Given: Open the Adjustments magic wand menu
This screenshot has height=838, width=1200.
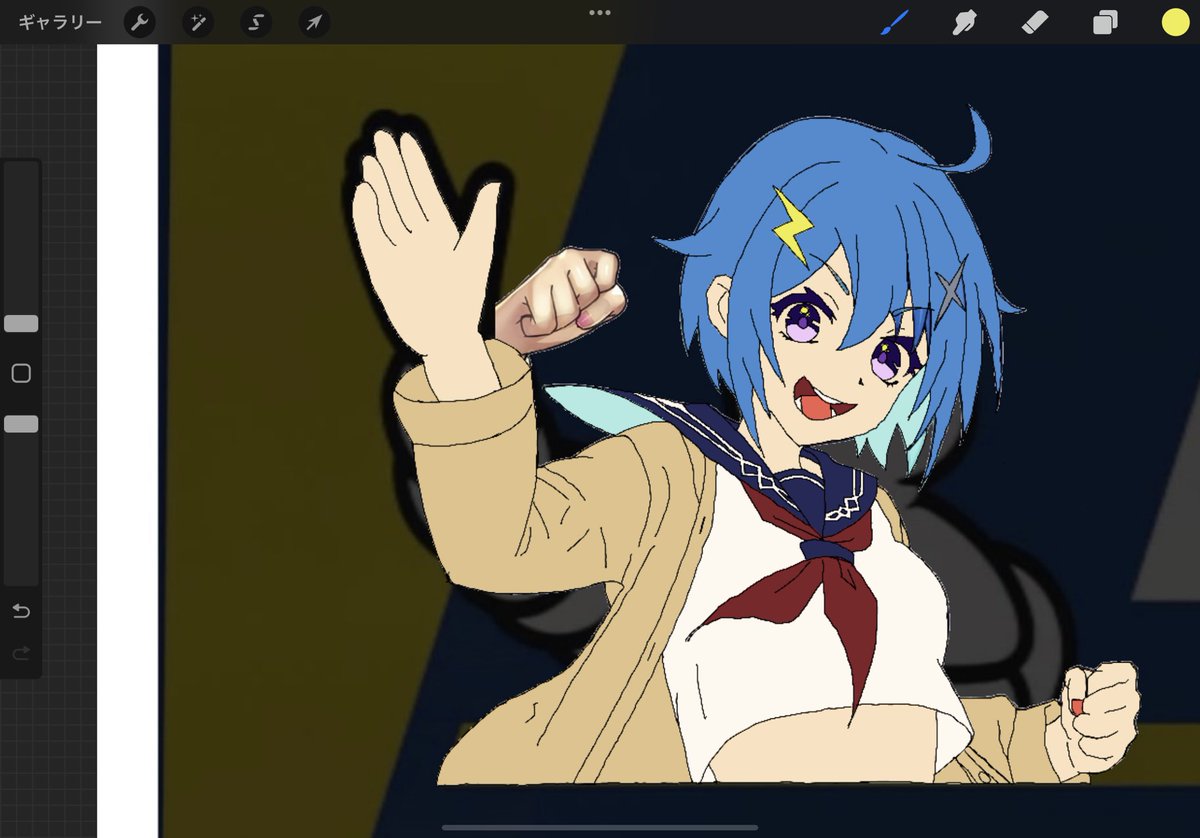Looking at the screenshot, I should [197, 22].
